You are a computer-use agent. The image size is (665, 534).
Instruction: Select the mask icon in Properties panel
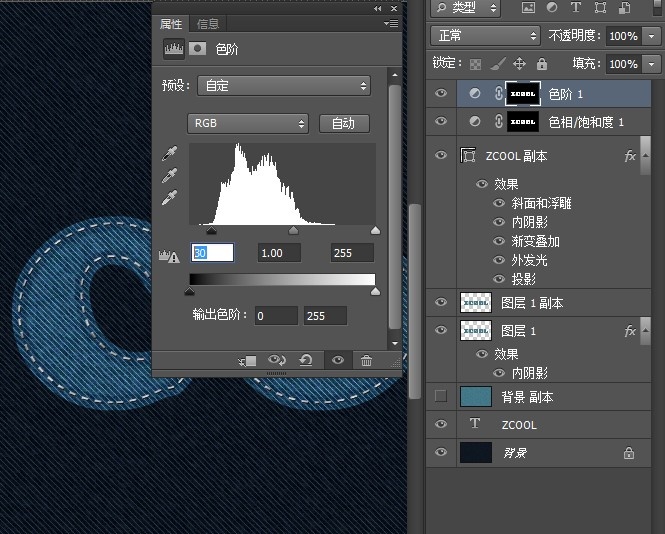[x=199, y=48]
